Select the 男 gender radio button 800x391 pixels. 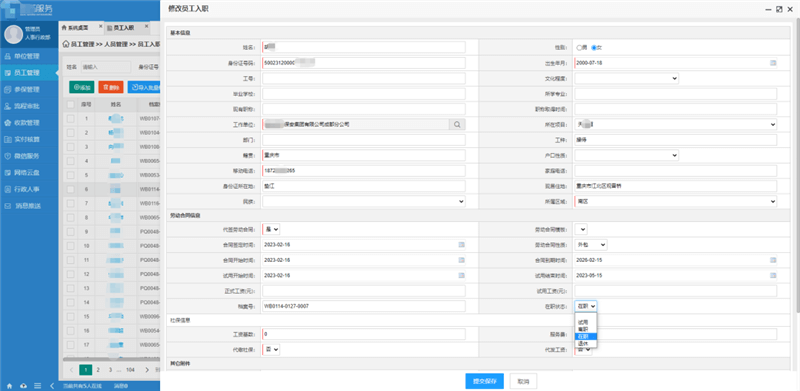coord(579,47)
